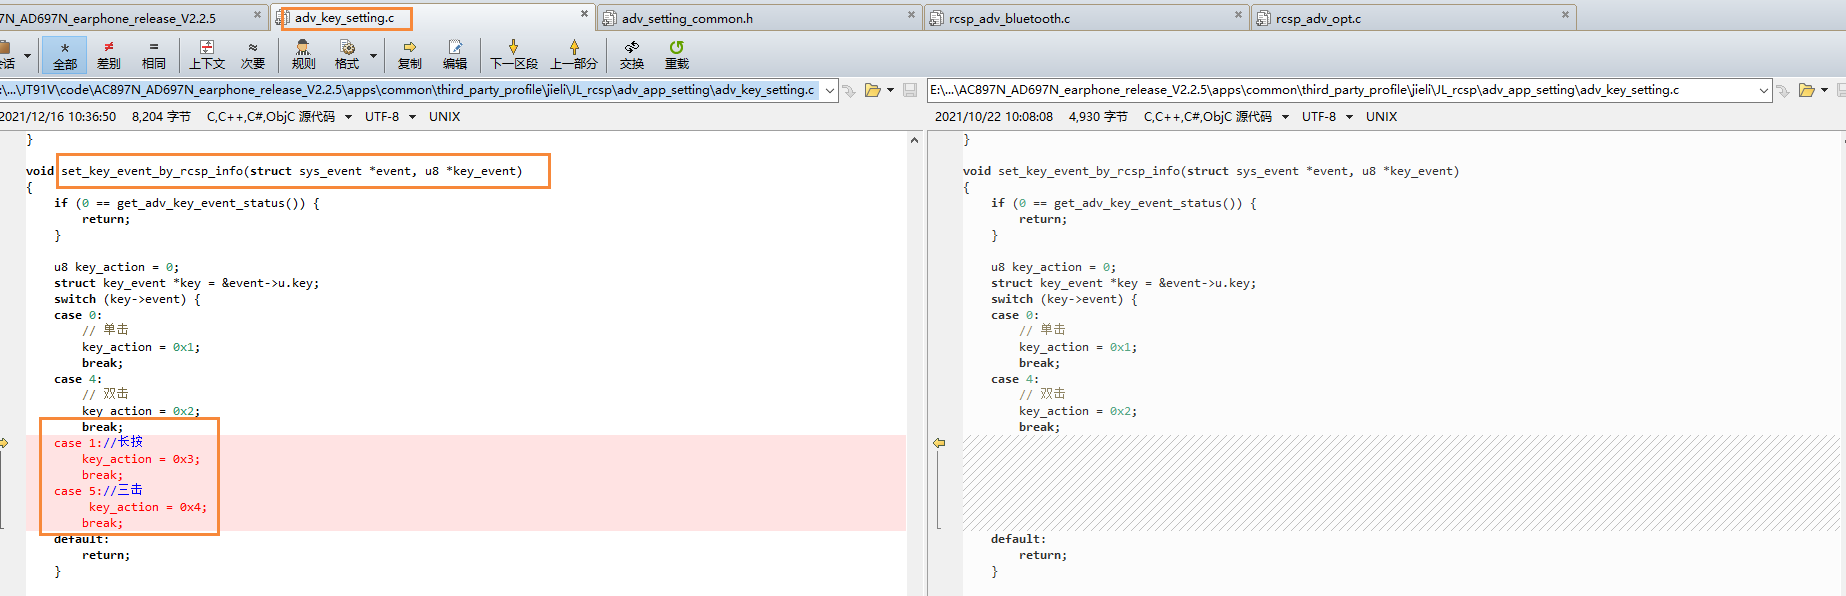Click the yellow copy-to-left arrow in right gutter
This screenshot has height=596, width=1846.
[x=939, y=442]
